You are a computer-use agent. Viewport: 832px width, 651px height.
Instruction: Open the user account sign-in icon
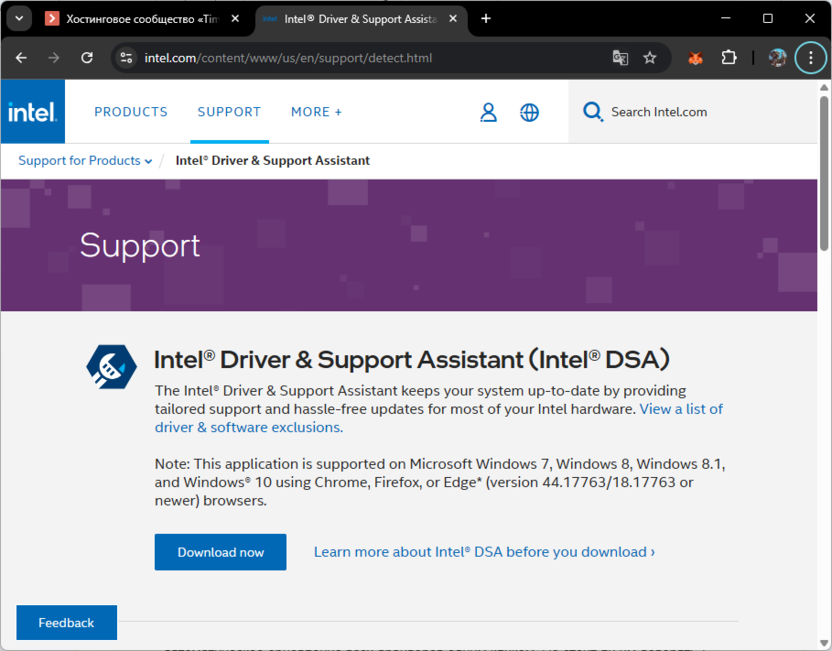pos(488,112)
